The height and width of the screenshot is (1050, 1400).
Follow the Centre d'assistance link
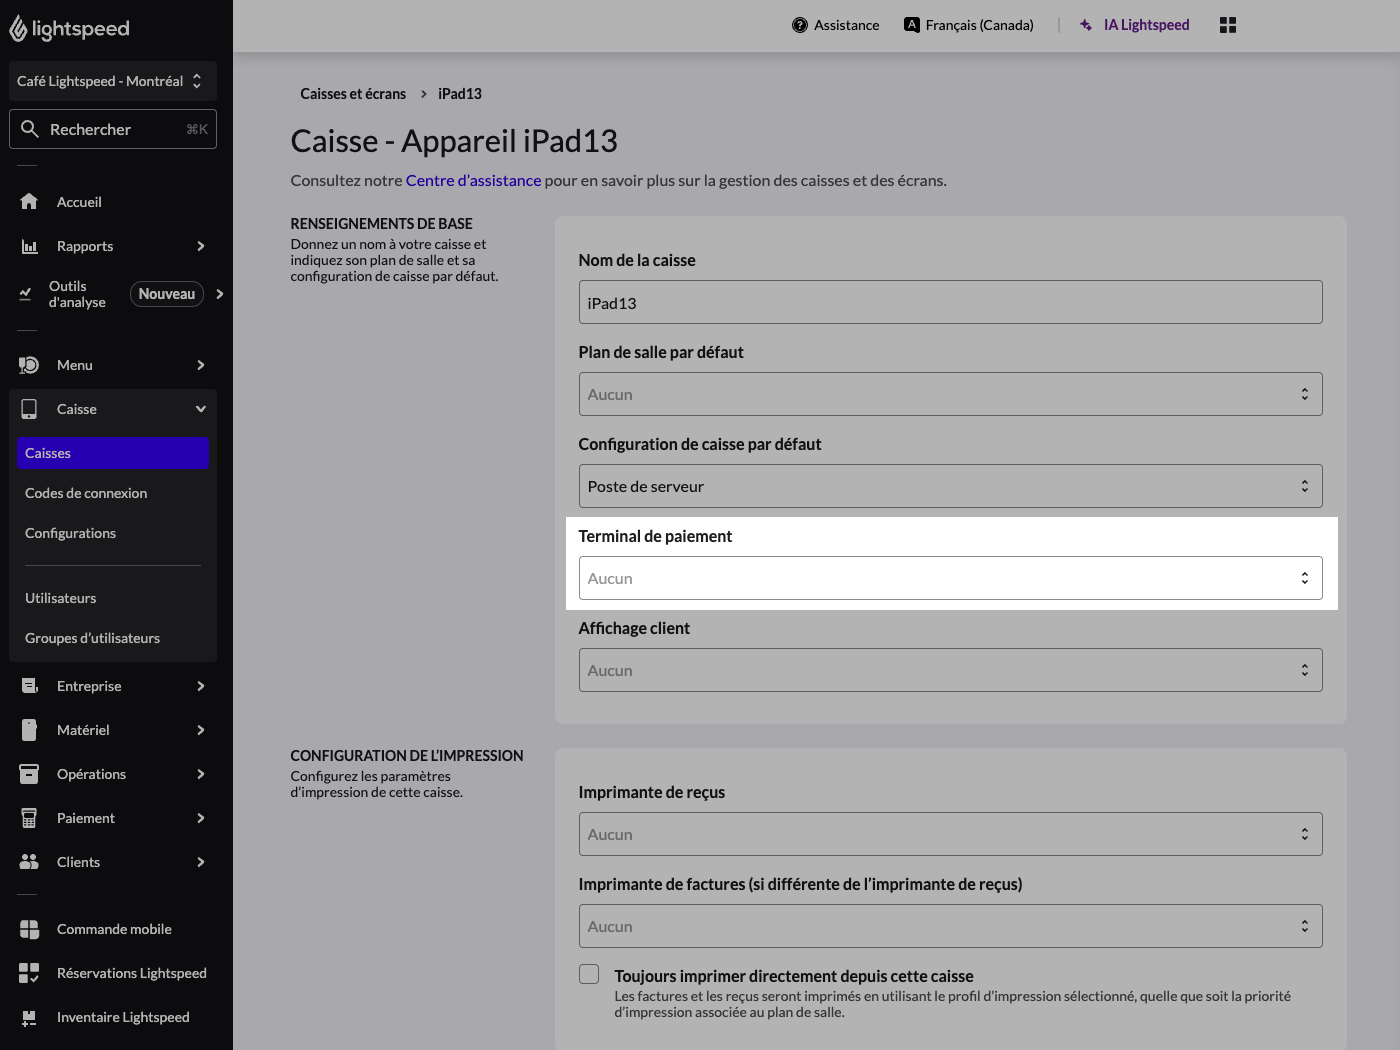tap(473, 181)
